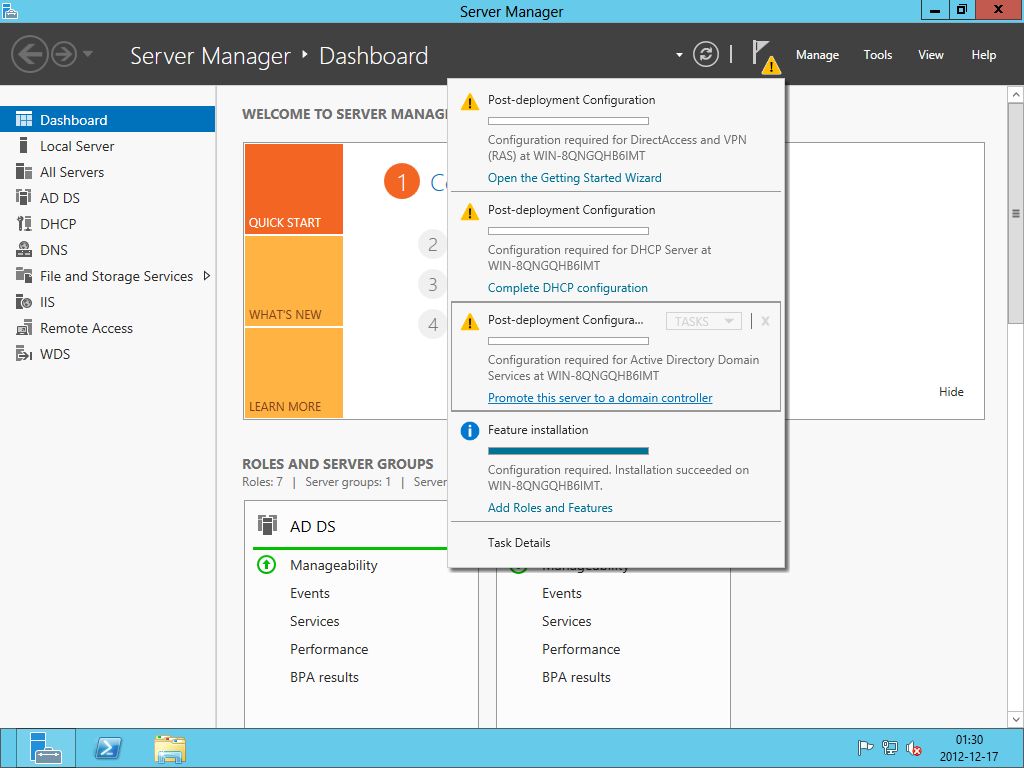Viewport: 1024px width, 768px height.
Task: Launch PowerShell from the taskbar
Action: click(x=107, y=748)
